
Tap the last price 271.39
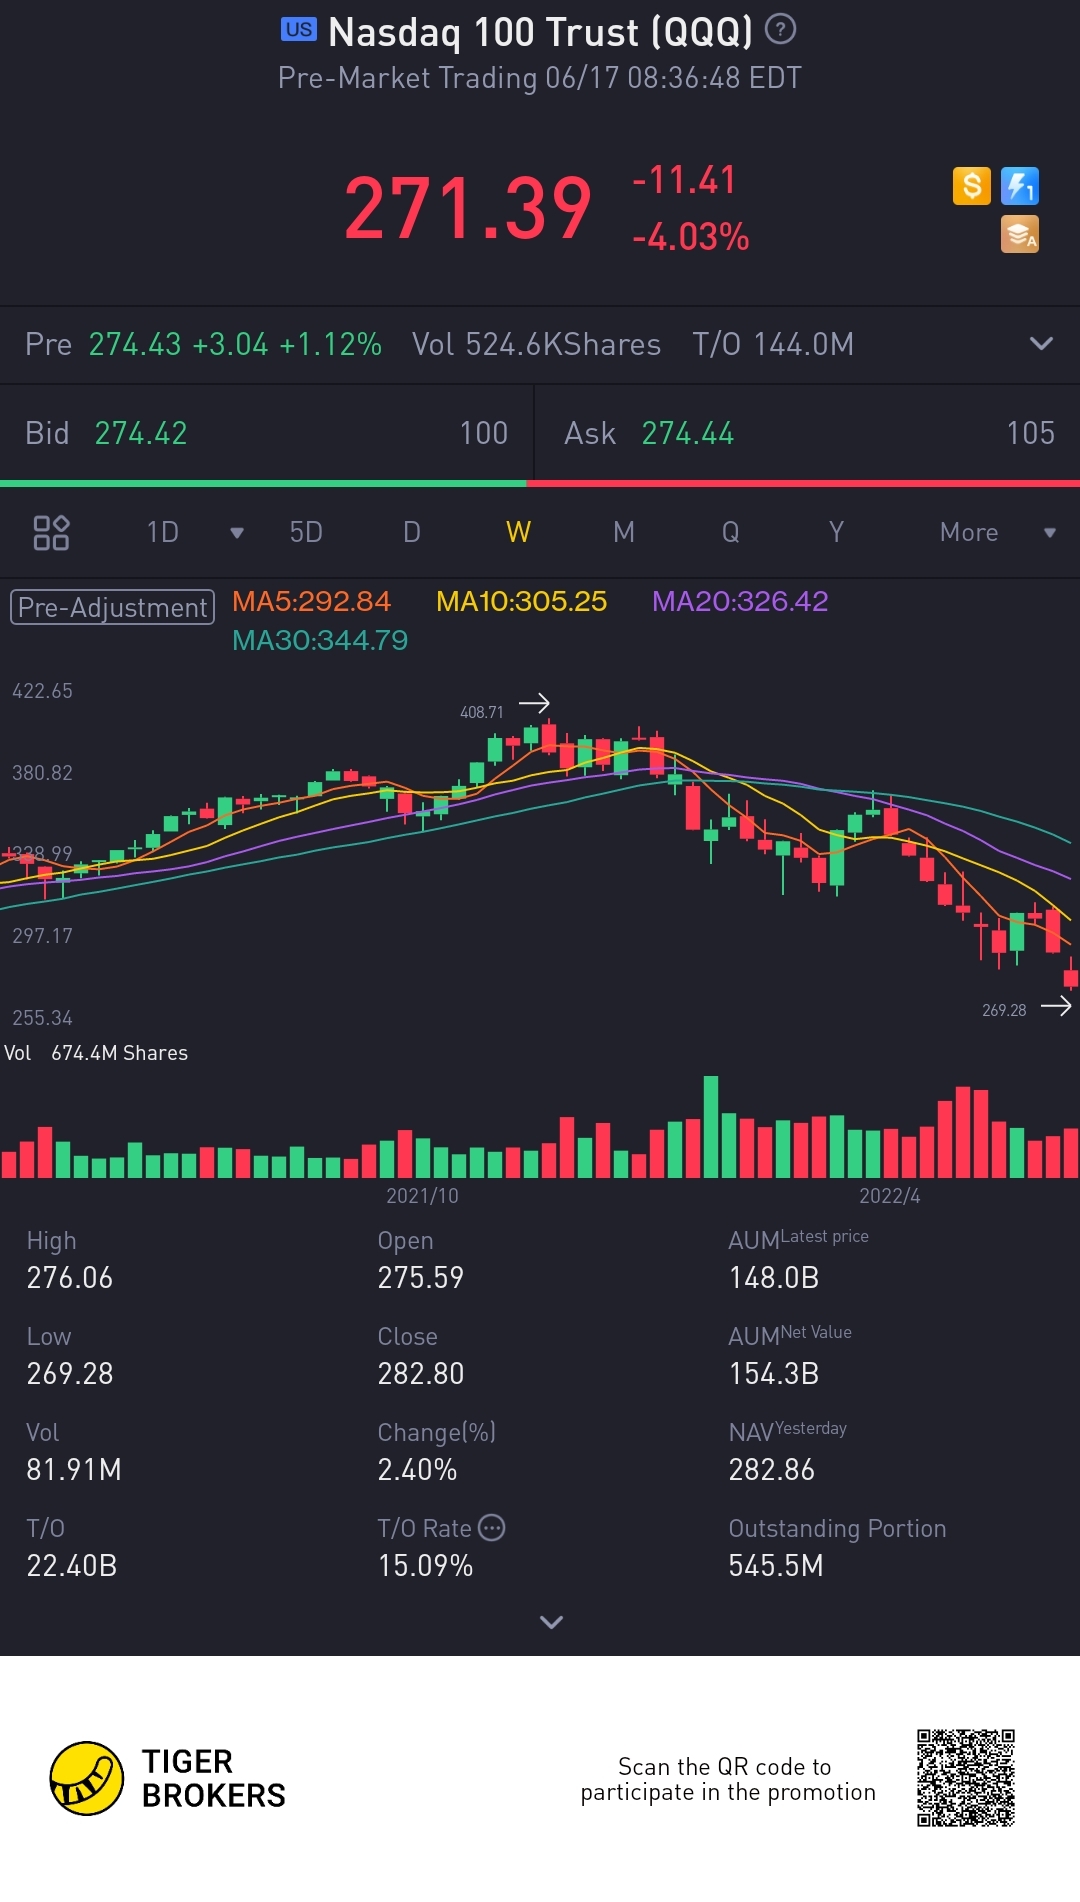(x=468, y=208)
